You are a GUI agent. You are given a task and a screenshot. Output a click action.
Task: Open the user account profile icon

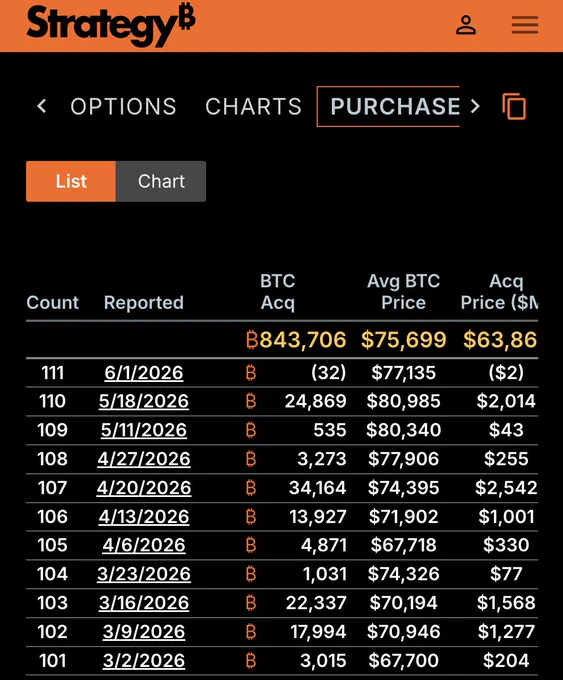tap(466, 25)
